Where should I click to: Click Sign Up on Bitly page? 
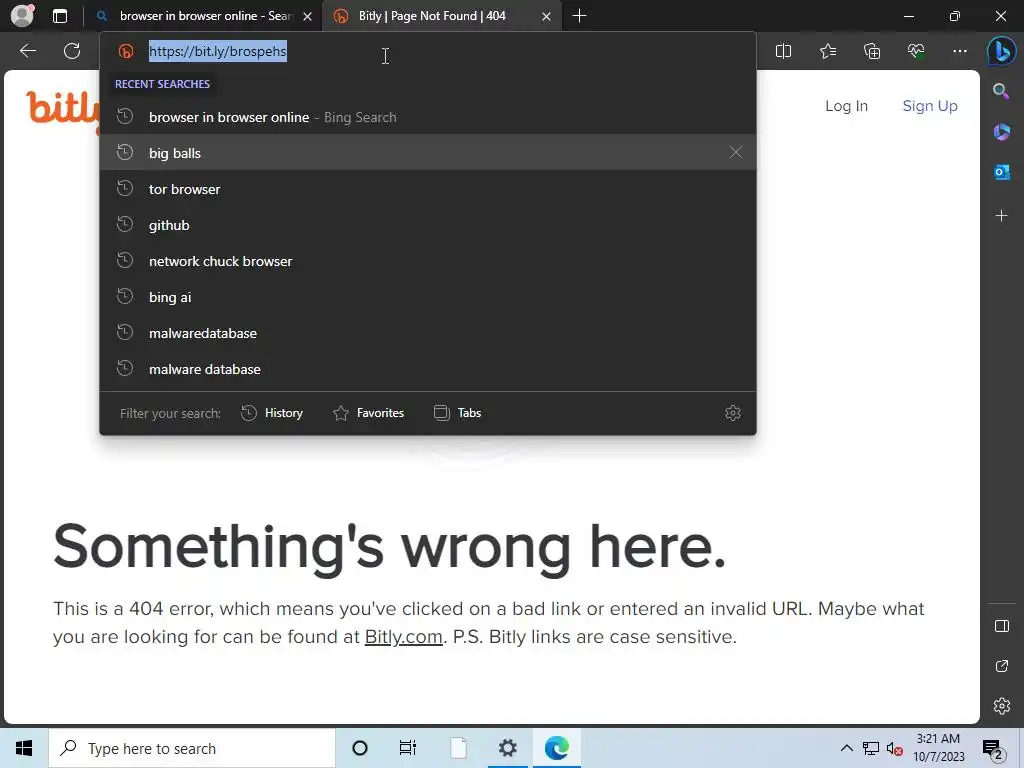click(x=930, y=106)
